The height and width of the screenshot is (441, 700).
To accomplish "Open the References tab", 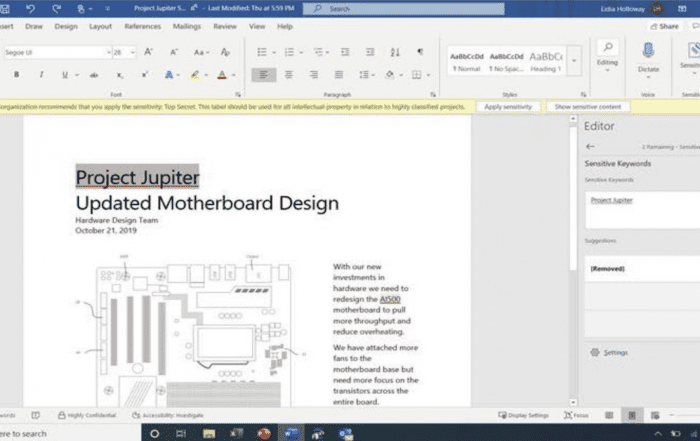I will [x=142, y=26].
